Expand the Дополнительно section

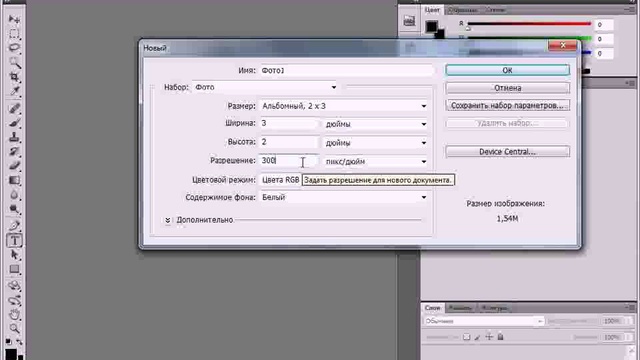point(168,220)
